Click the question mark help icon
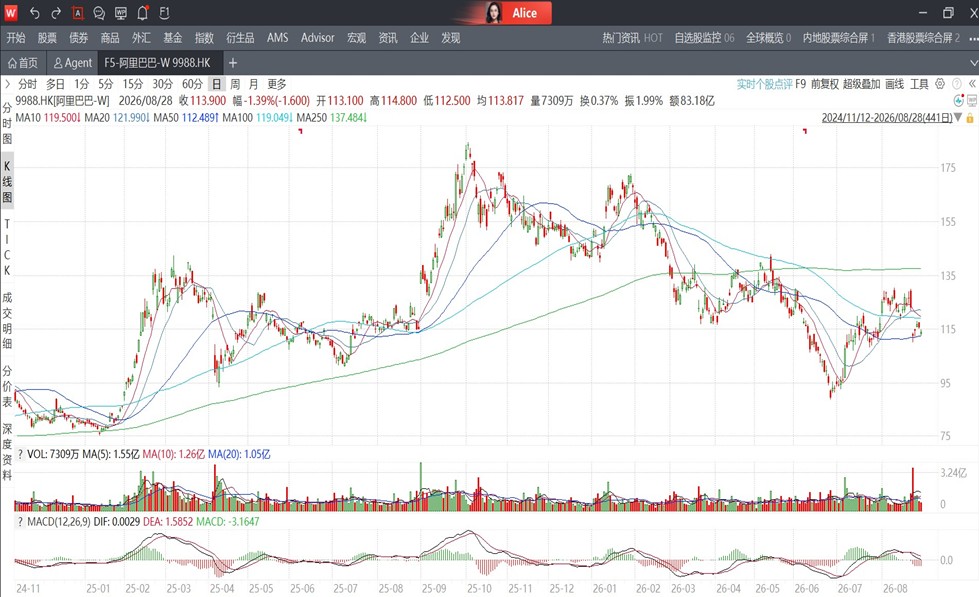The height and width of the screenshot is (597, 979). click(956, 84)
